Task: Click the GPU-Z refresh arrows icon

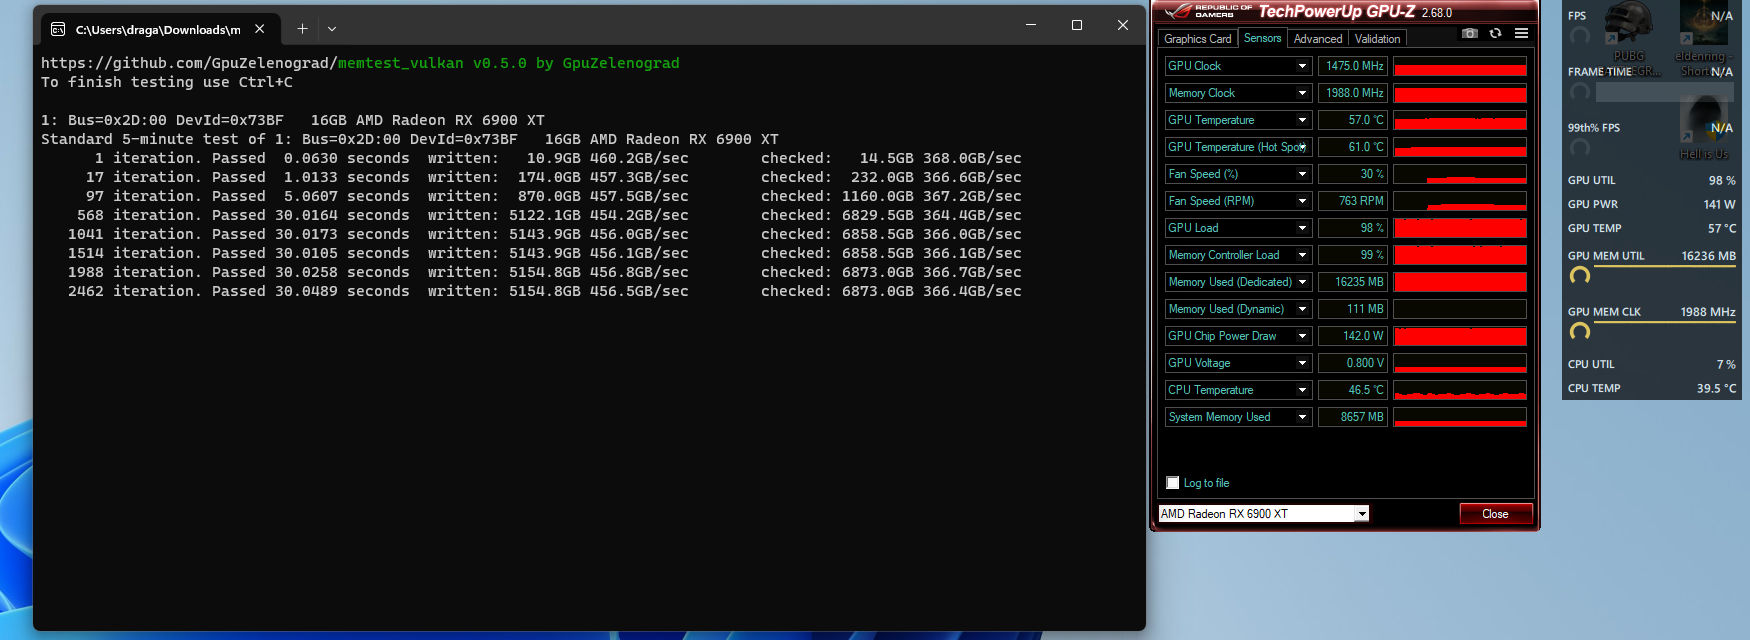Action: point(1495,33)
